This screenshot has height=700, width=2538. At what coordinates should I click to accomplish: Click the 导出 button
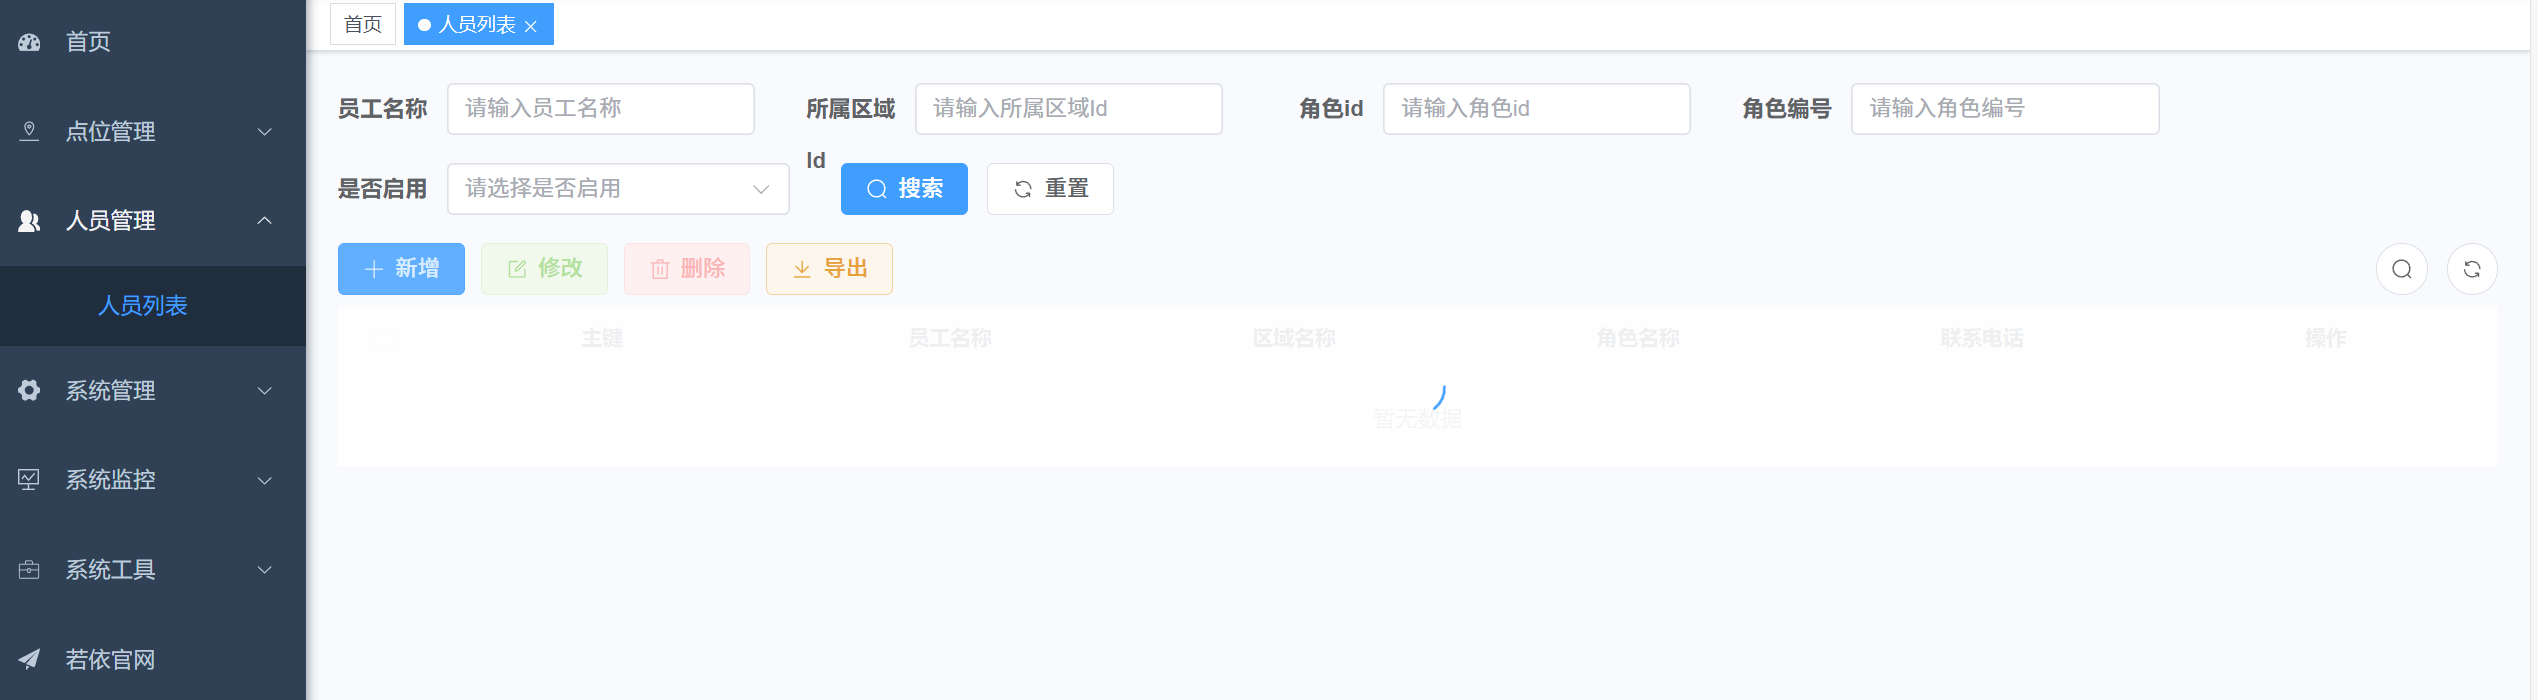[x=829, y=269]
